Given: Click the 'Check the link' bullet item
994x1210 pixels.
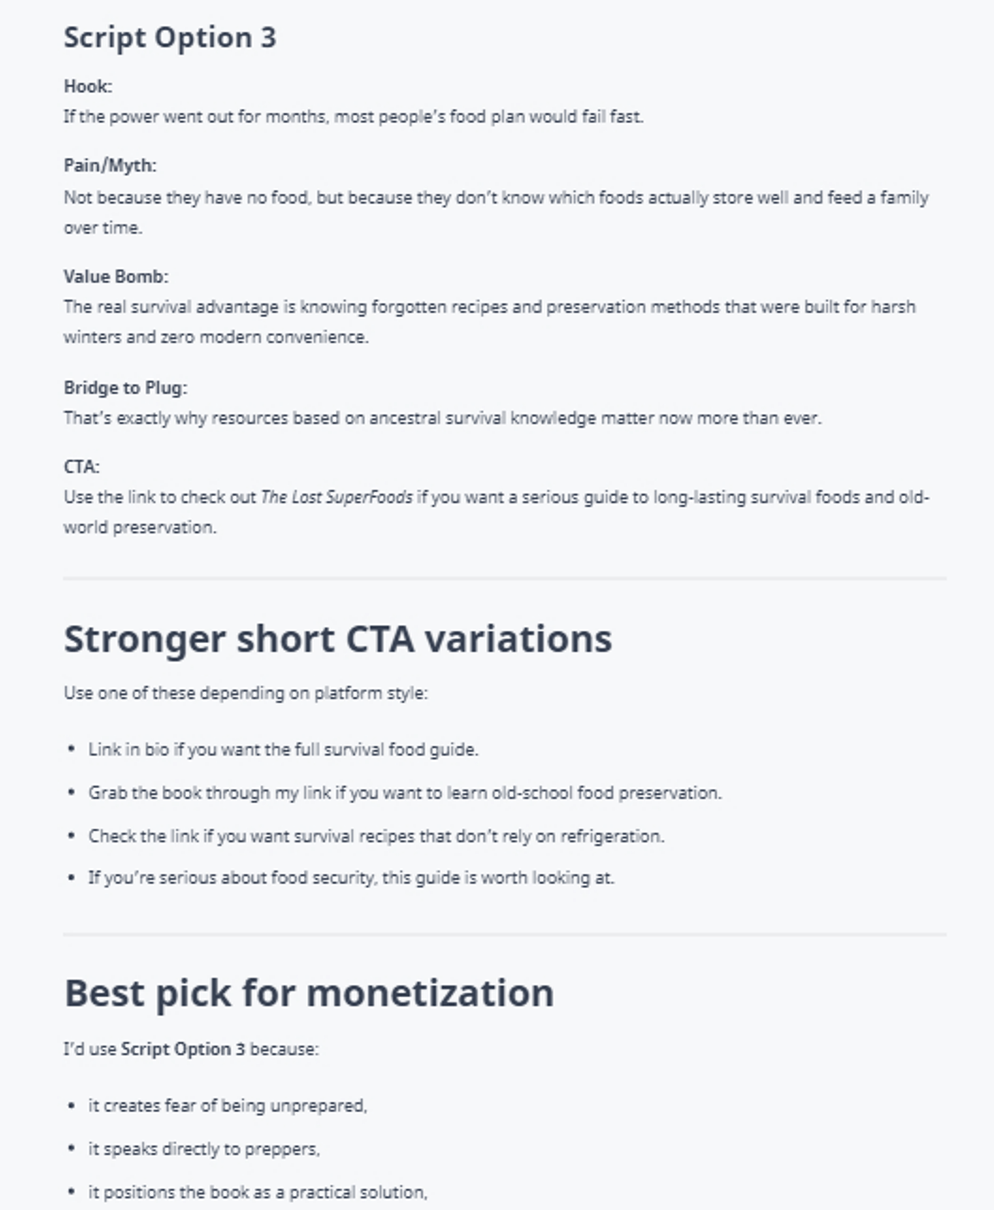Looking at the screenshot, I should coord(376,836).
